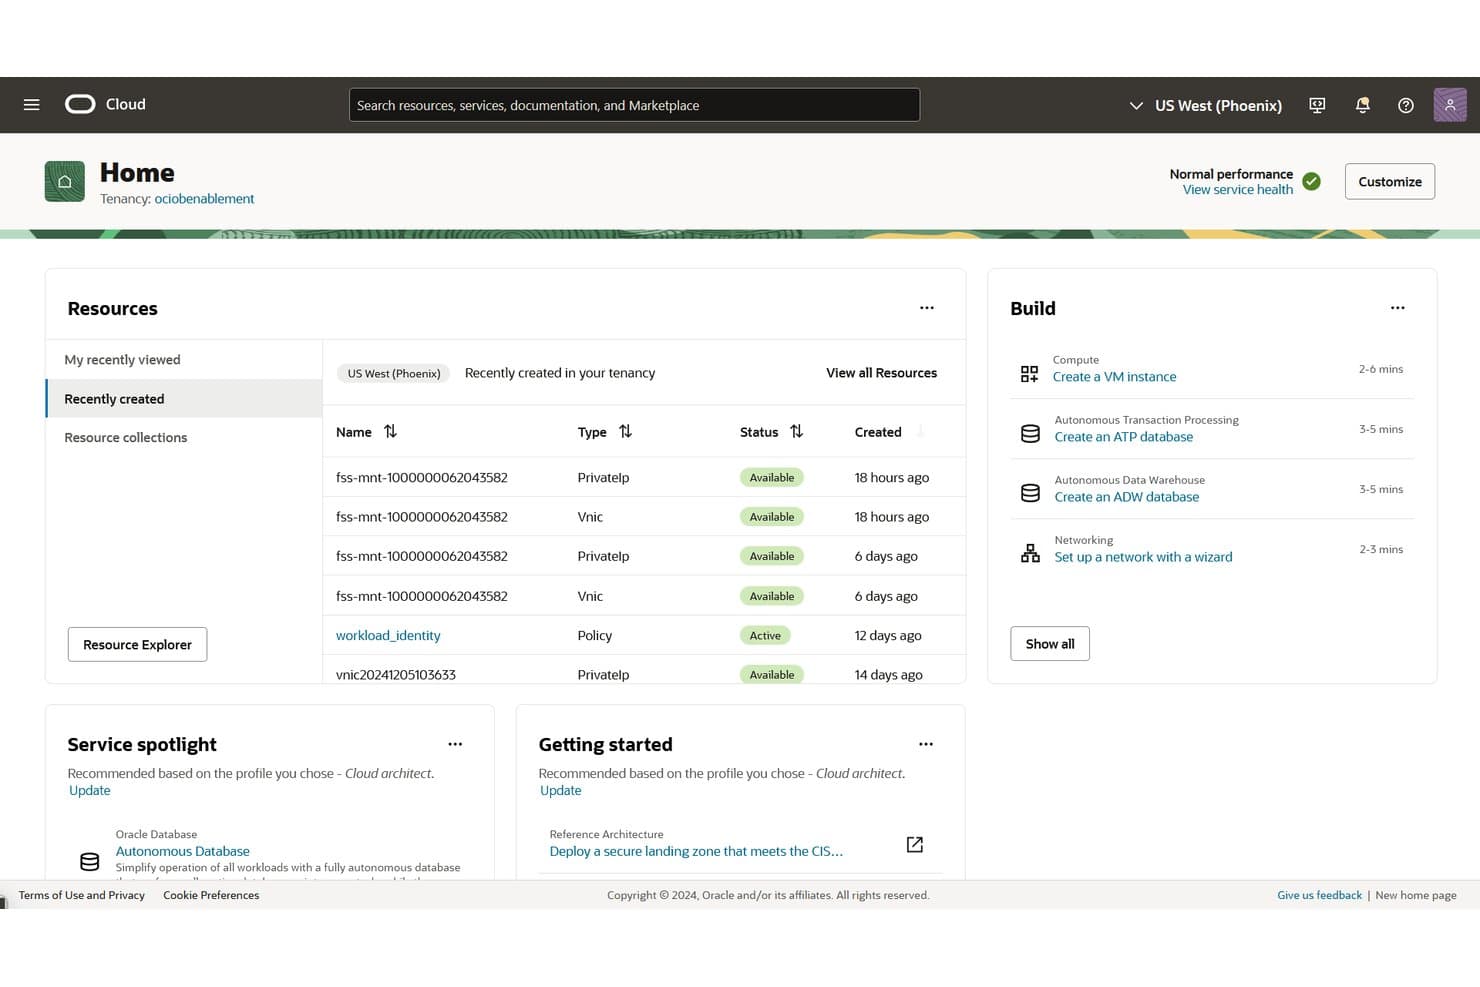The height and width of the screenshot is (987, 1480).
Task: Click Show all in Build panel
Action: (x=1050, y=644)
